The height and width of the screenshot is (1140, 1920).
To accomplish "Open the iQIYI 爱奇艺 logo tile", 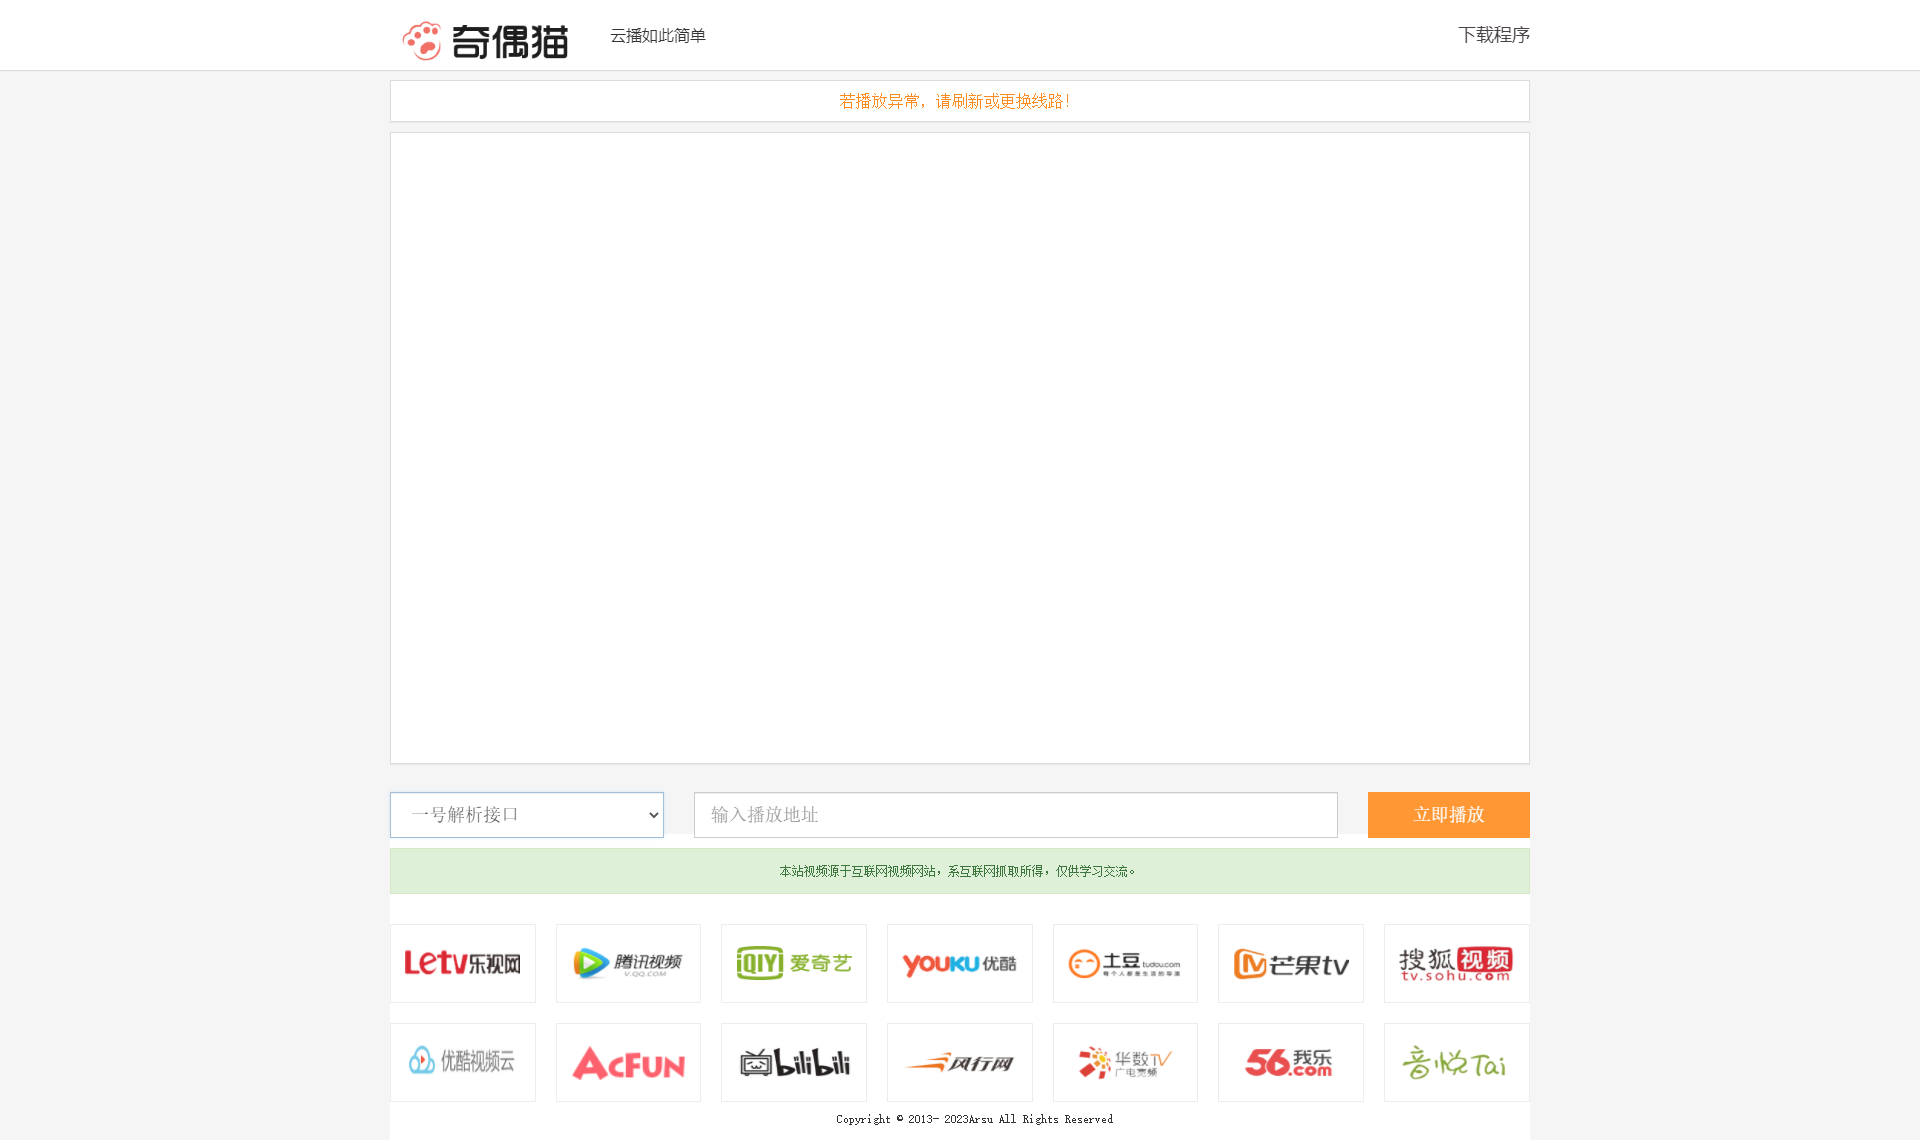I will 794,963.
